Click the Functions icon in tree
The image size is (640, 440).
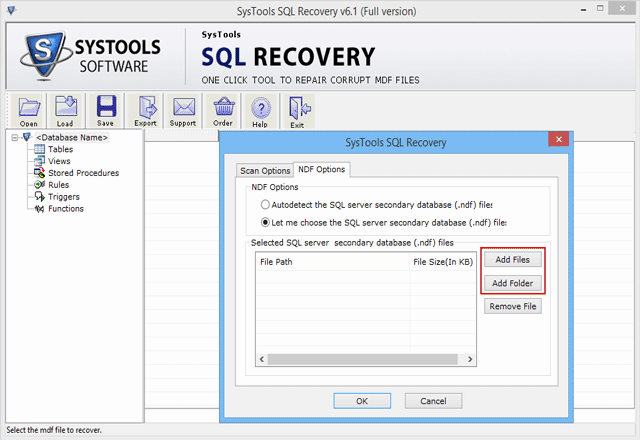click(40, 209)
